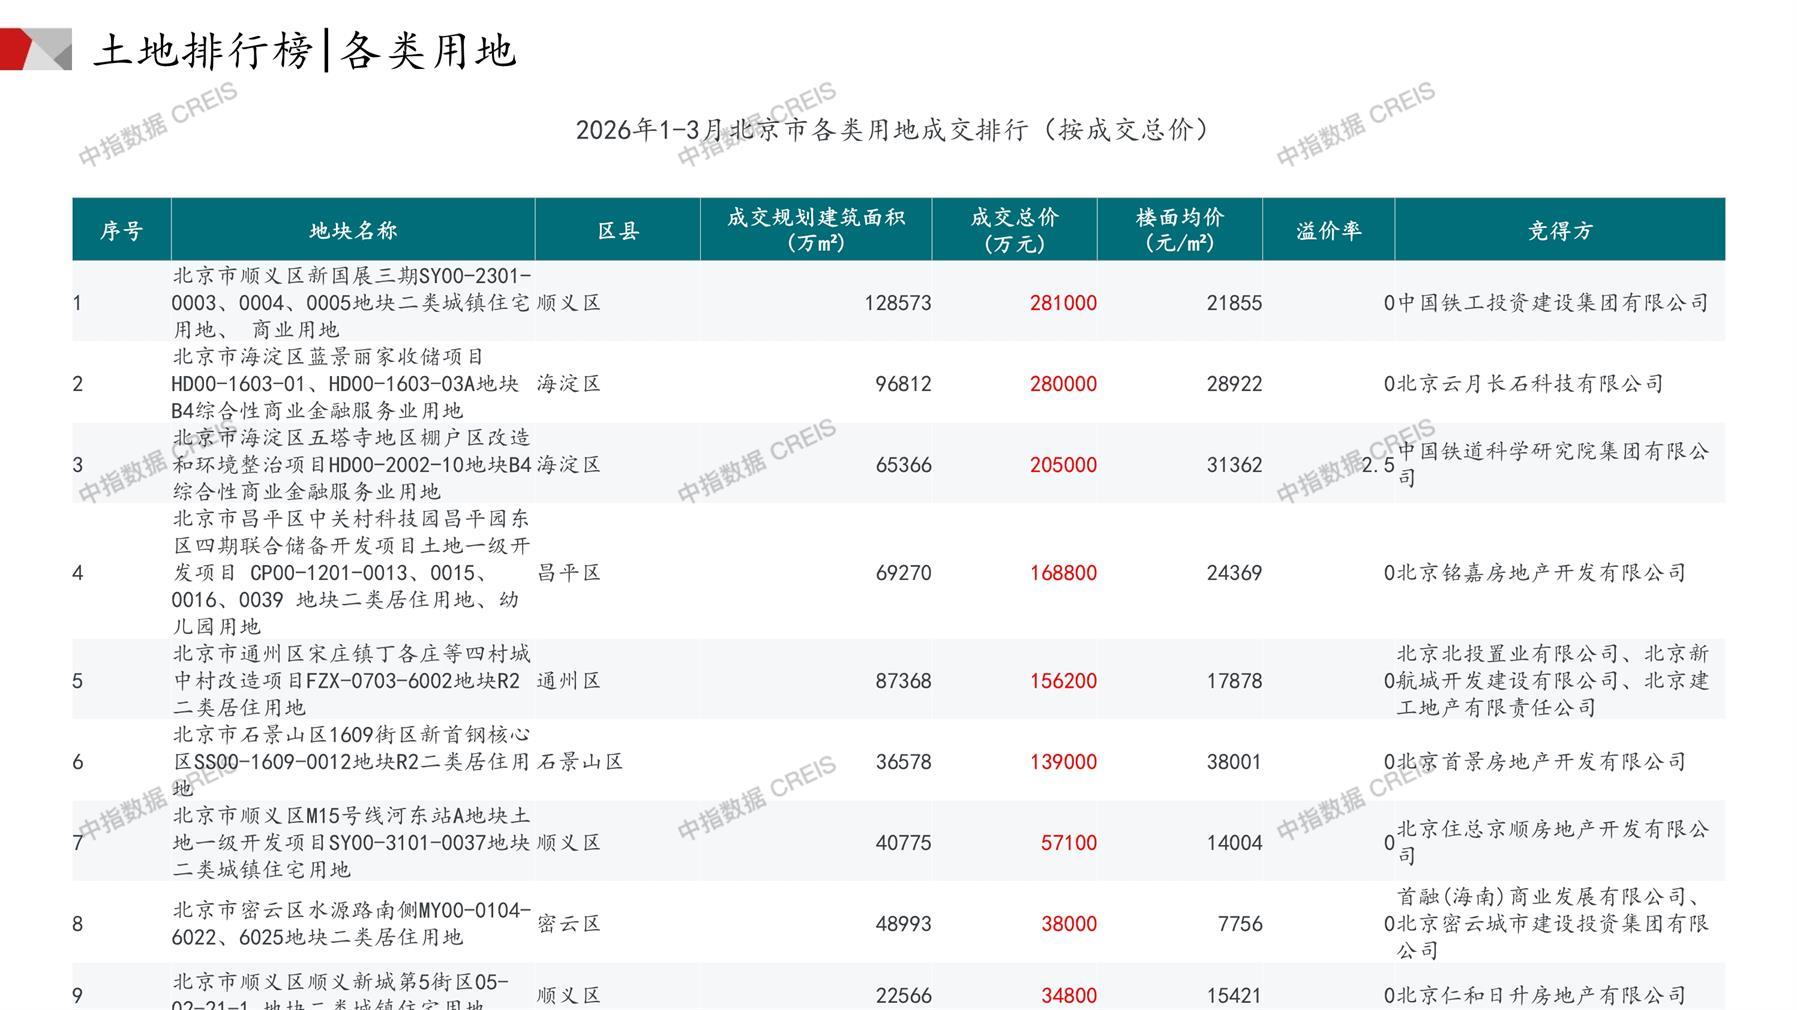Select the 通州区 district cell
1797x1010 pixels.
pos(569,681)
